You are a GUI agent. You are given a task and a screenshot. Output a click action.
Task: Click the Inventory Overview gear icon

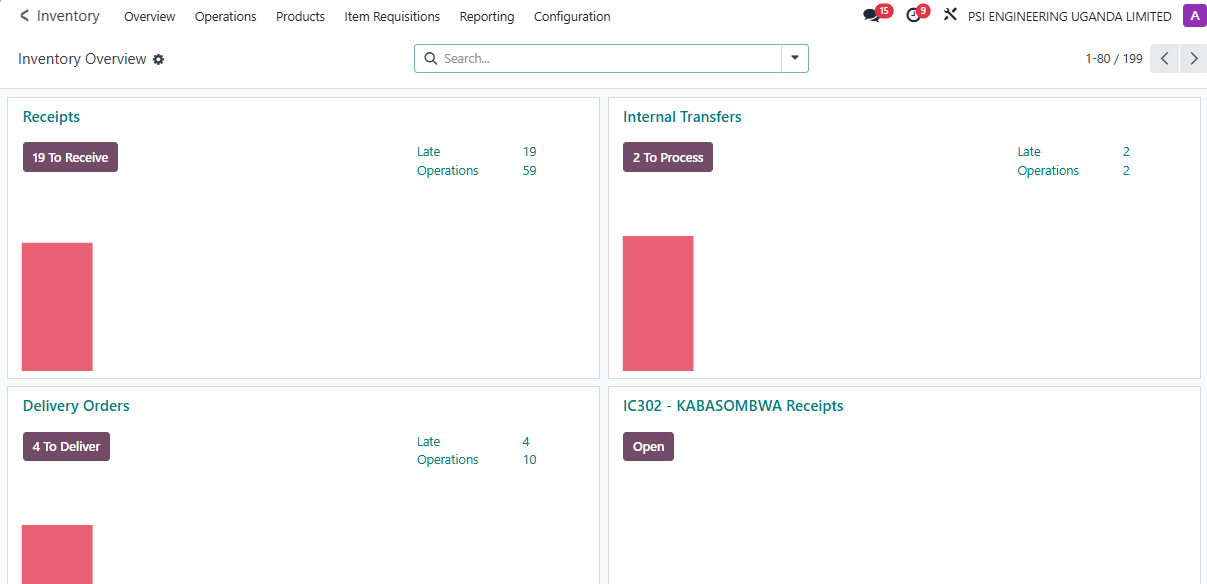coord(158,60)
